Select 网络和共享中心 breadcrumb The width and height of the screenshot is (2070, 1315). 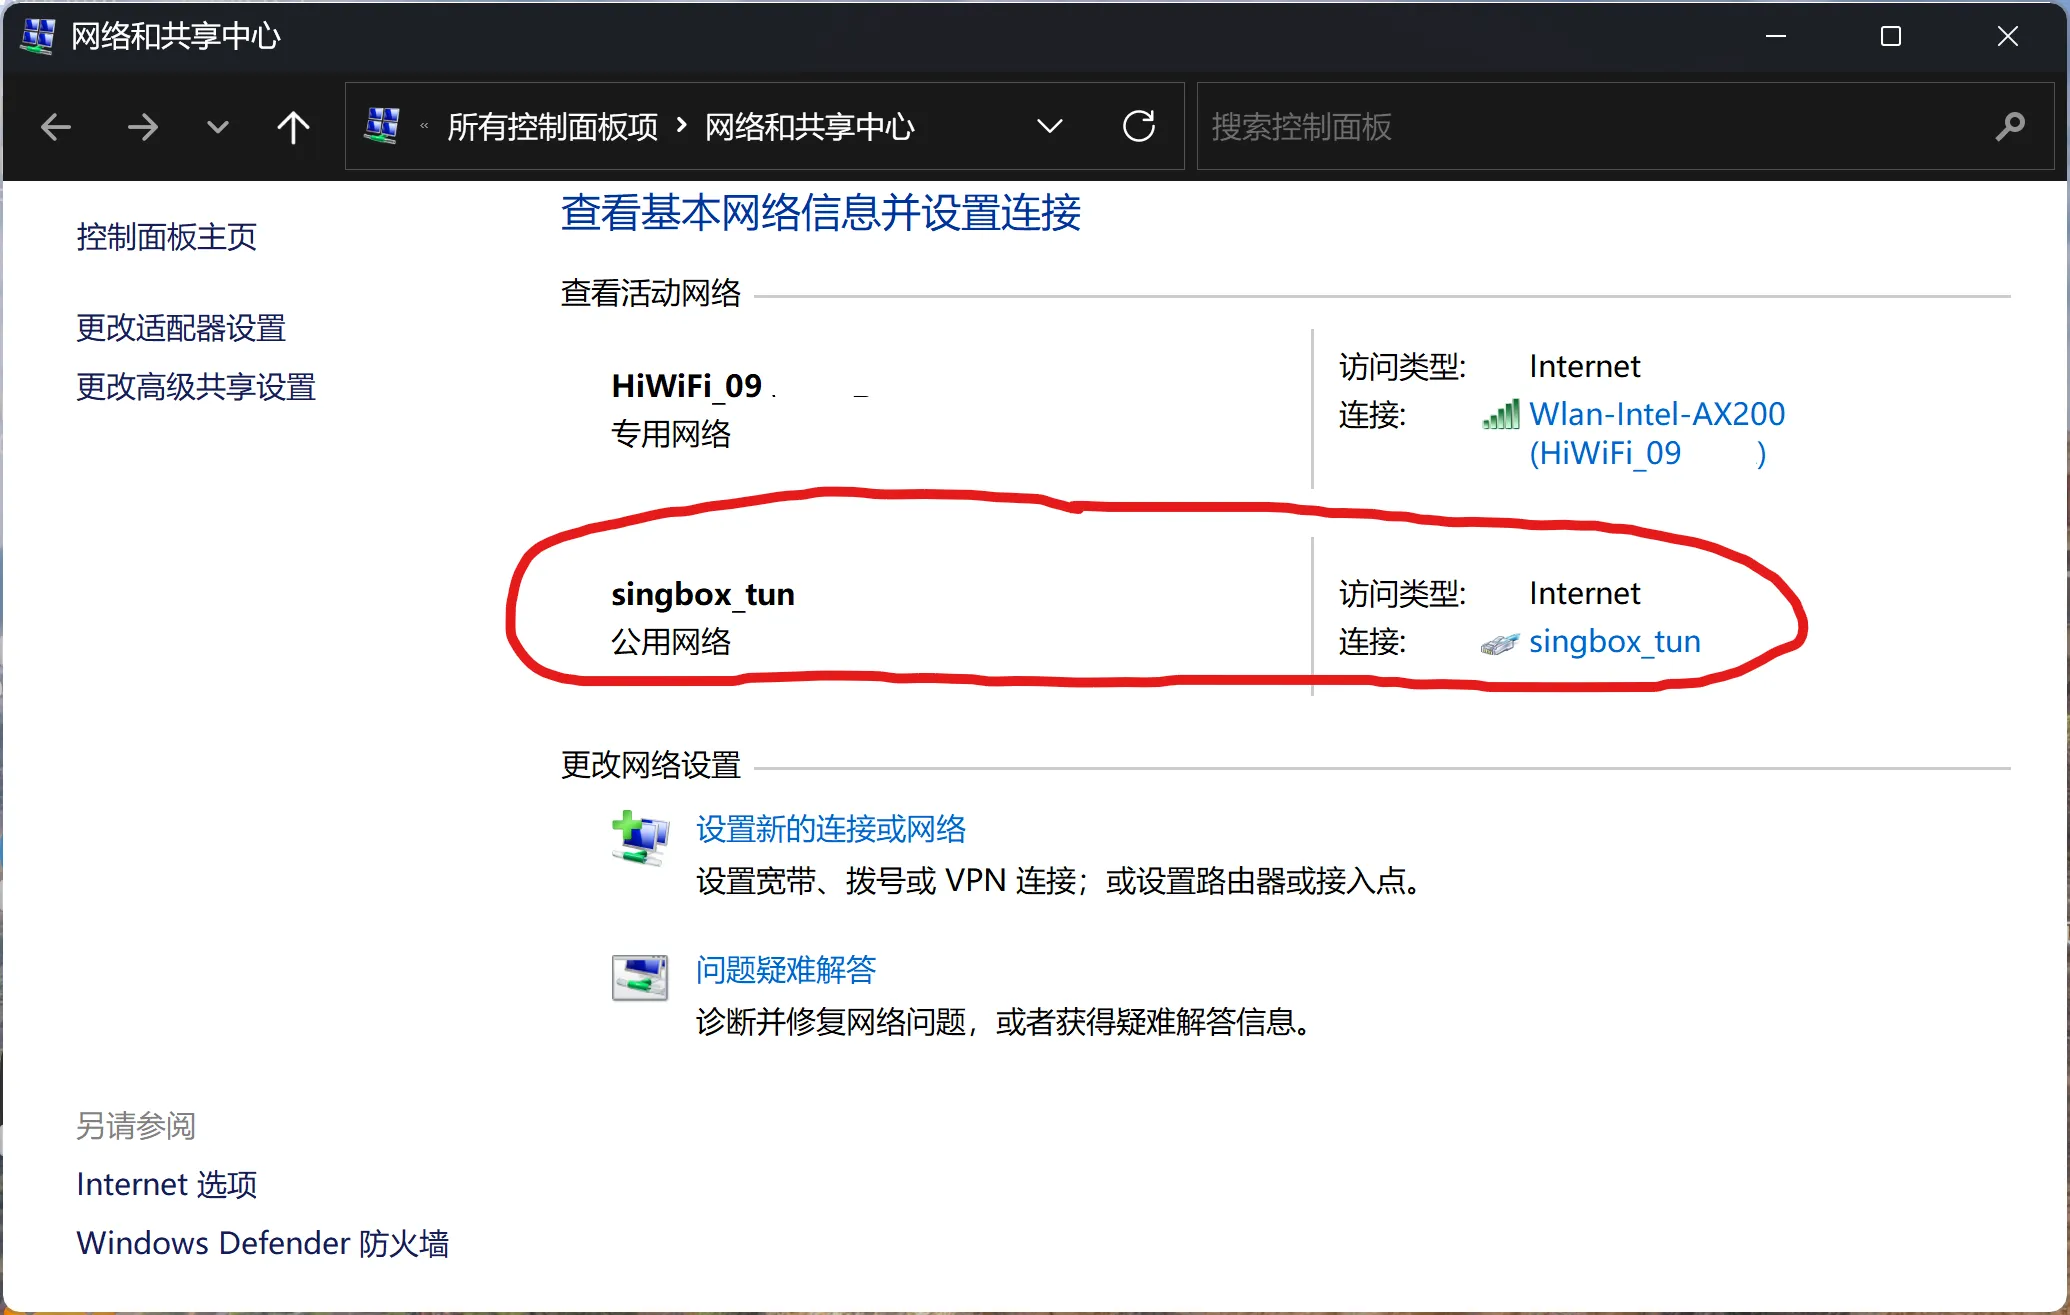point(809,127)
